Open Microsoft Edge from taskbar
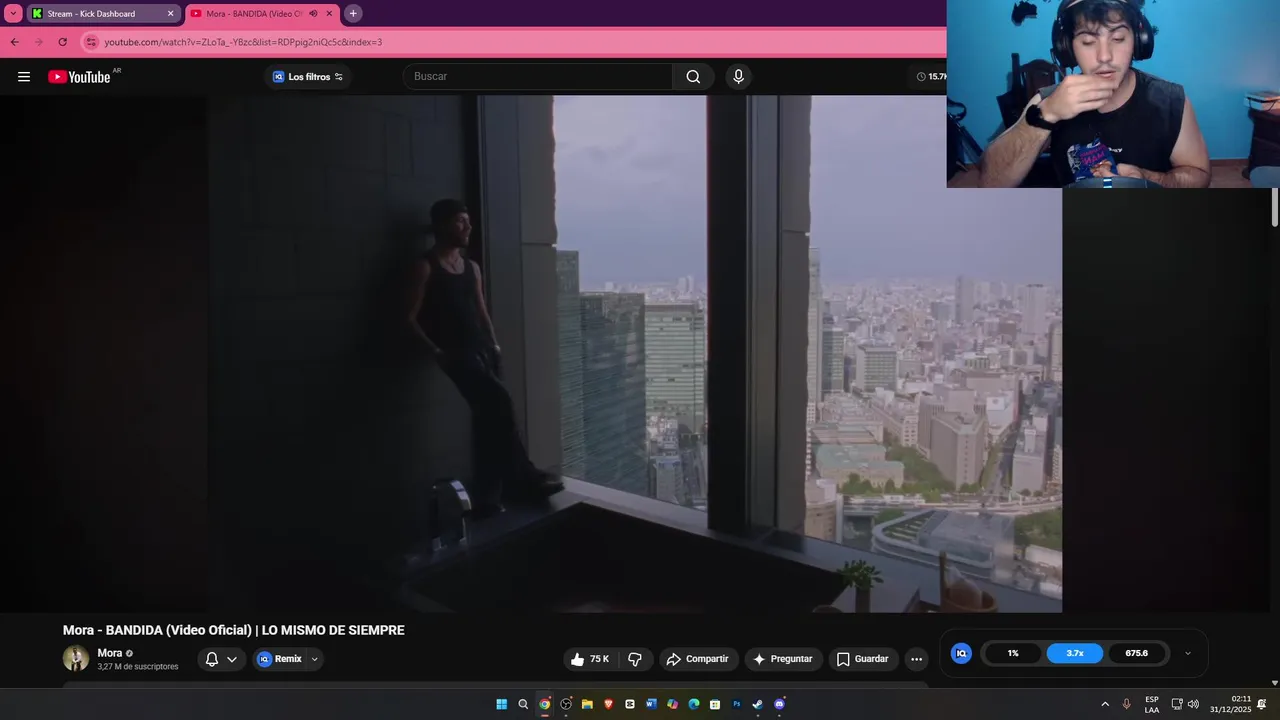This screenshot has height=720, width=1280. pos(694,704)
